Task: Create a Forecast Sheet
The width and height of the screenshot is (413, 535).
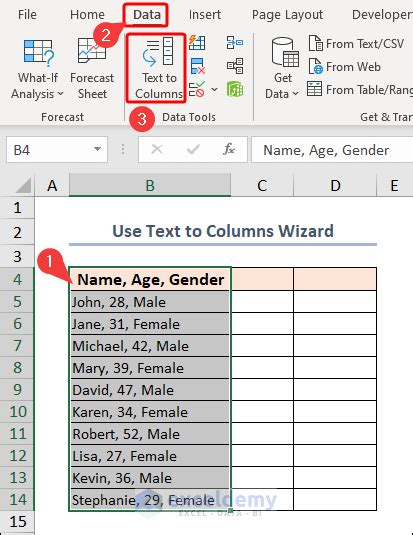Action: 92,70
